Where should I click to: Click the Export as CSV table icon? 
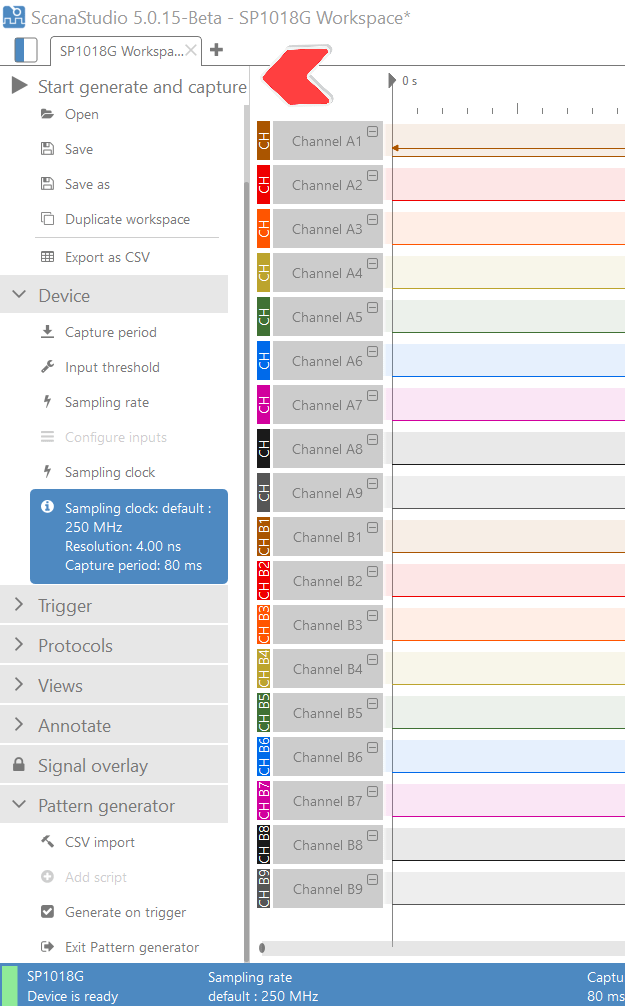(x=47, y=257)
